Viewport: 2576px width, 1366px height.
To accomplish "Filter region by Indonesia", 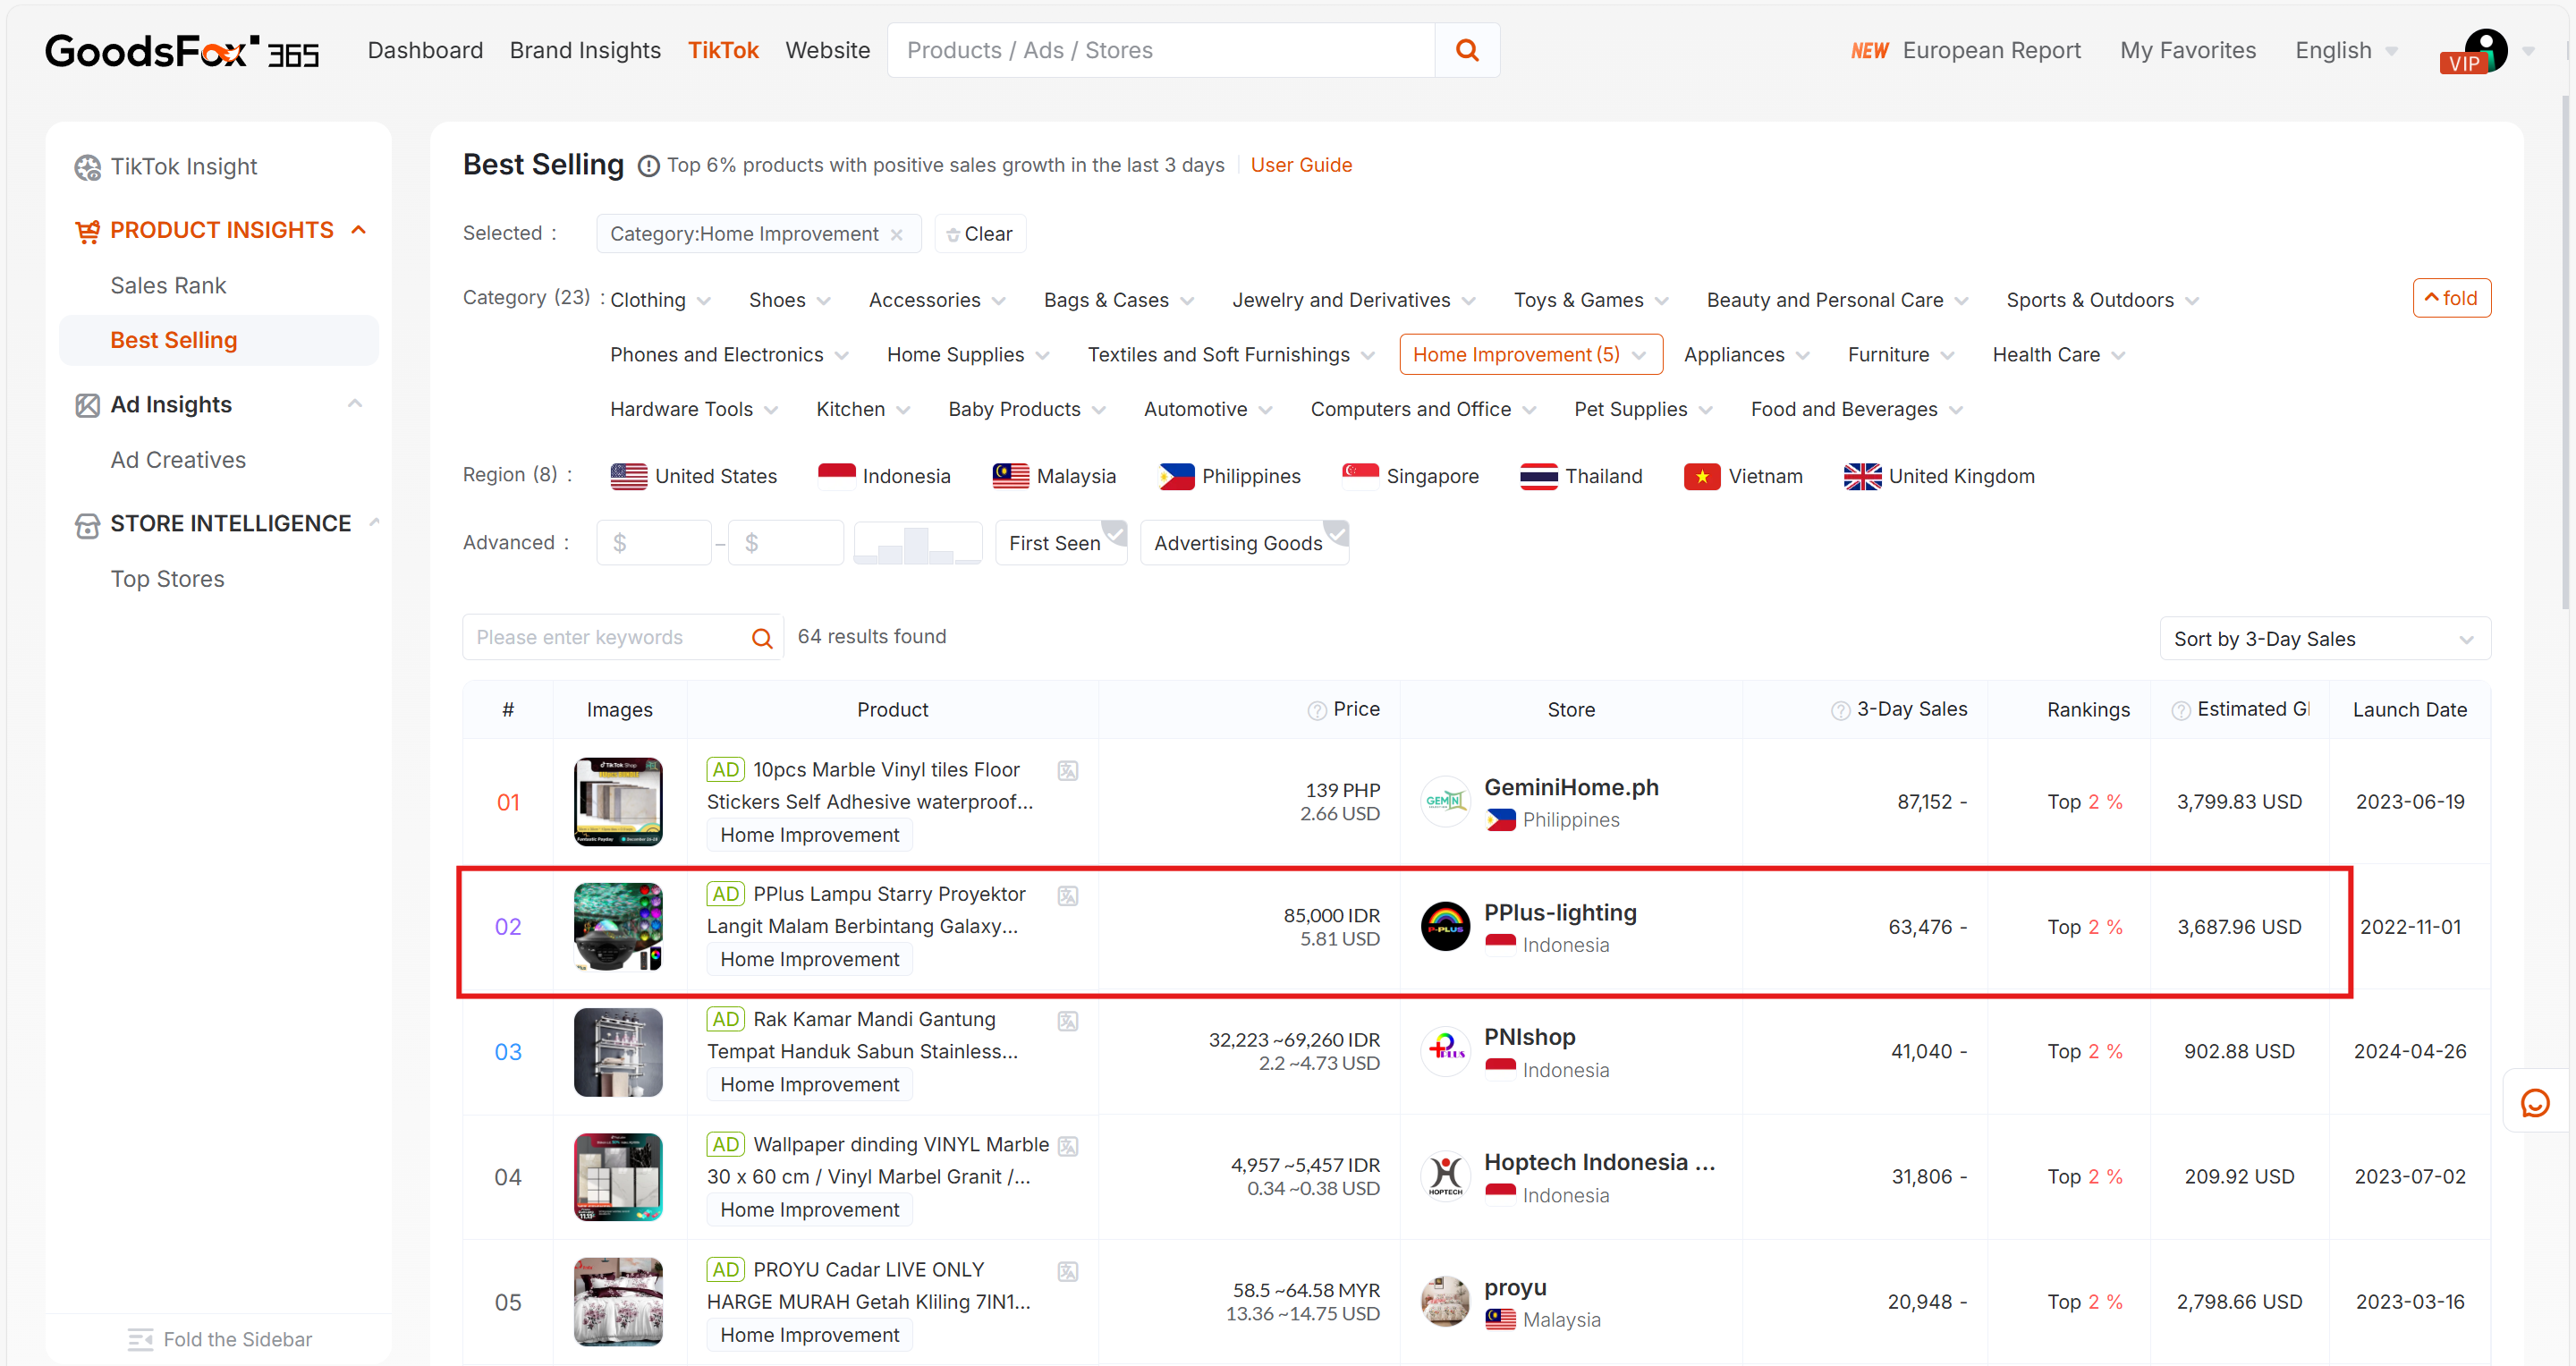I will [x=884, y=477].
